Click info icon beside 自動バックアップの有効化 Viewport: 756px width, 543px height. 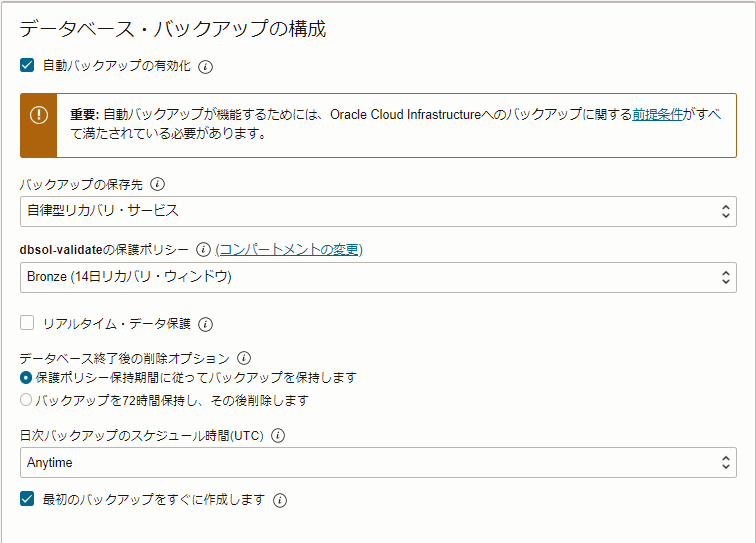point(206,67)
